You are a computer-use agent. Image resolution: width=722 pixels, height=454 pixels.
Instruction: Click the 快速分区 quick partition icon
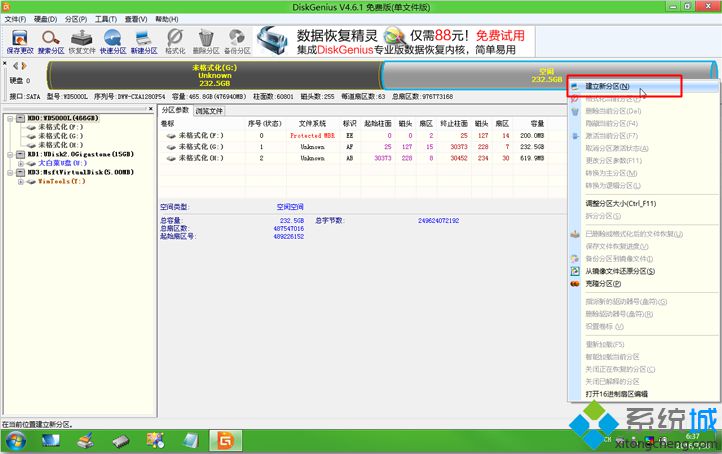point(113,42)
